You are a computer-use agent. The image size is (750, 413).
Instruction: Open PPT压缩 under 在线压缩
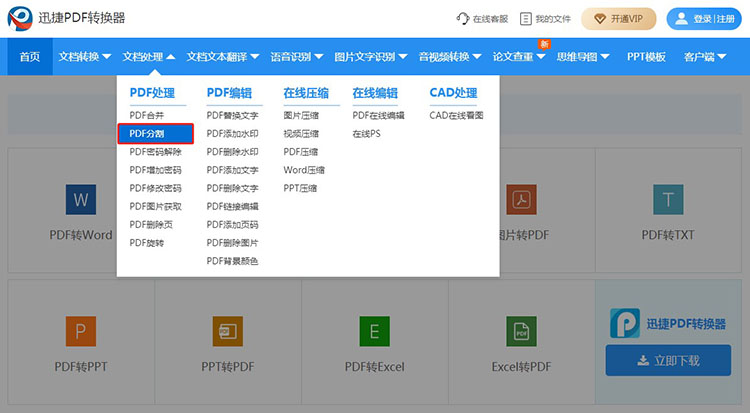coord(300,188)
